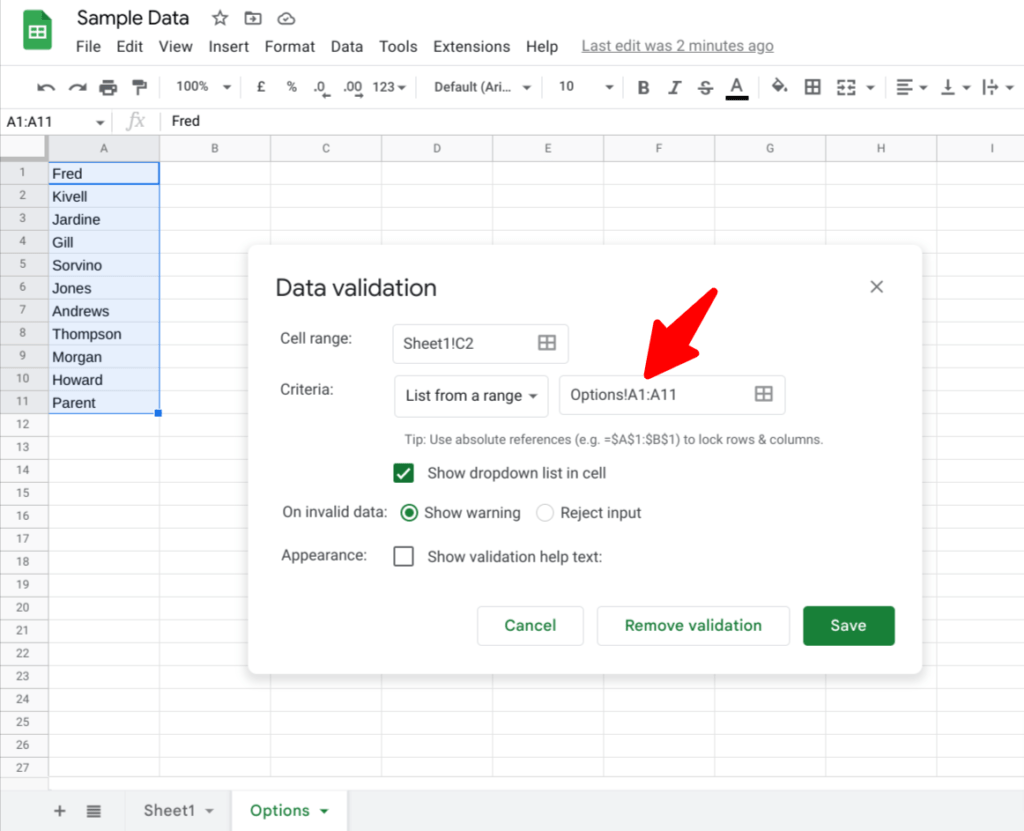The width and height of the screenshot is (1024, 831).
Task: Click the Print icon
Action: [x=108, y=87]
